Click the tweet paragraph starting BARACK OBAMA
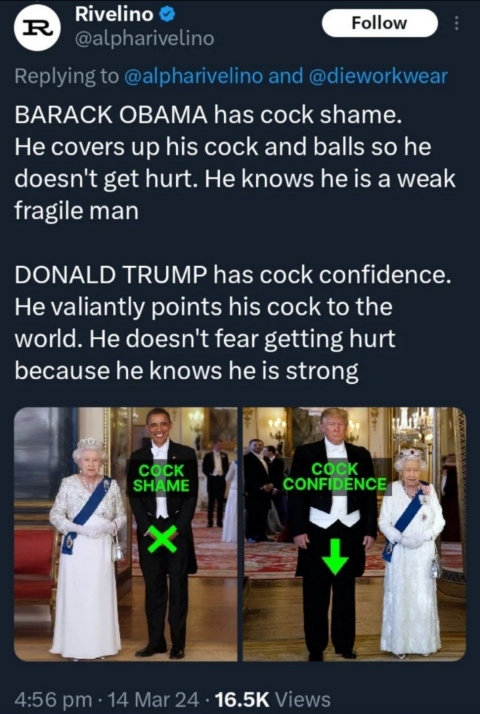Screen dimensions: 480x714 tap(235, 163)
